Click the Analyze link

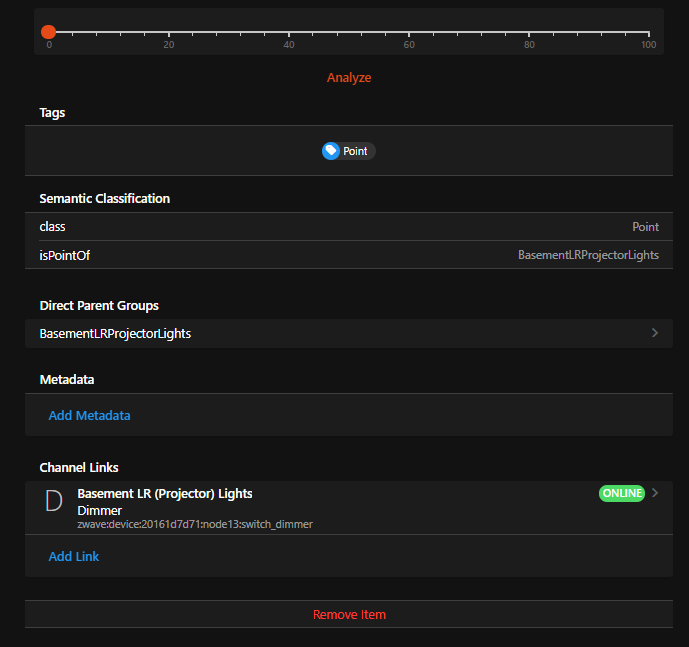point(349,77)
